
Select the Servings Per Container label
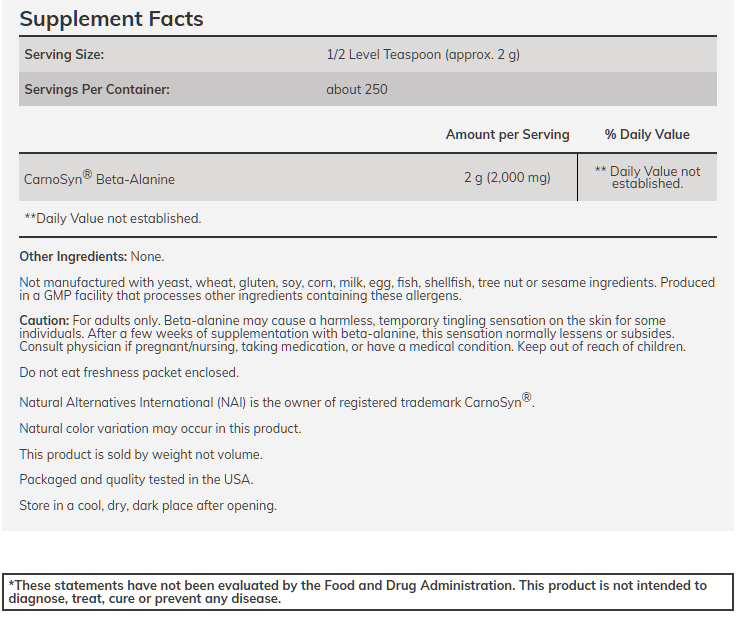[97, 89]
